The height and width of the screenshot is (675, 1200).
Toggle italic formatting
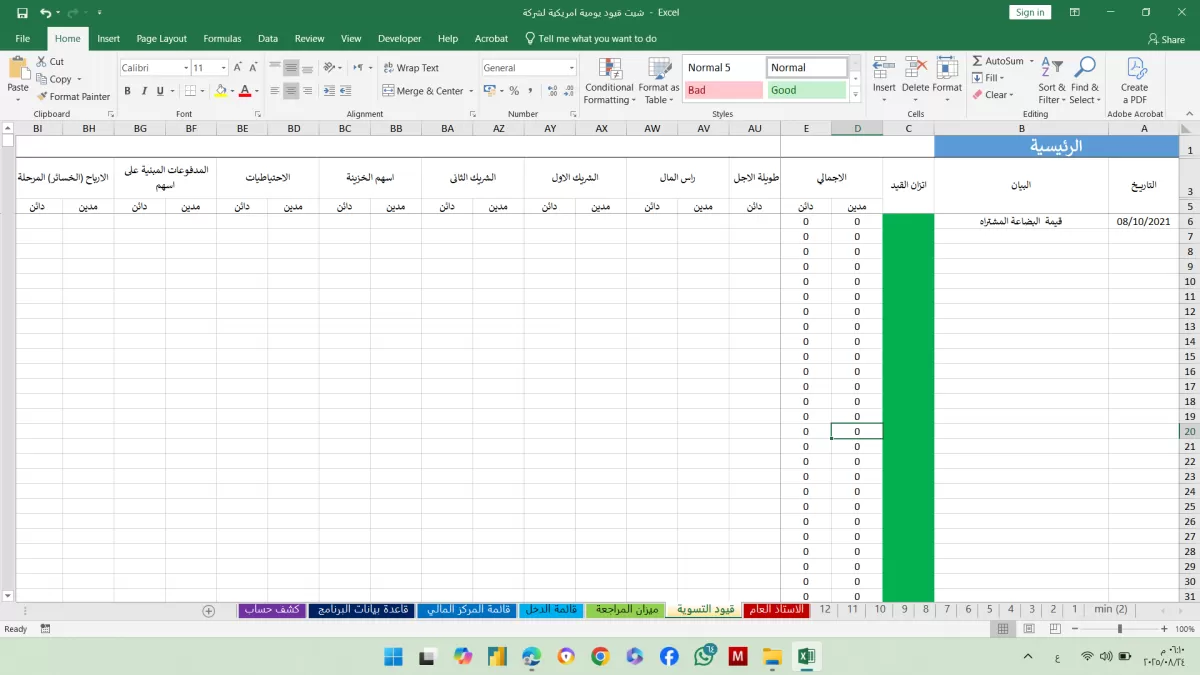pos(144,91)
